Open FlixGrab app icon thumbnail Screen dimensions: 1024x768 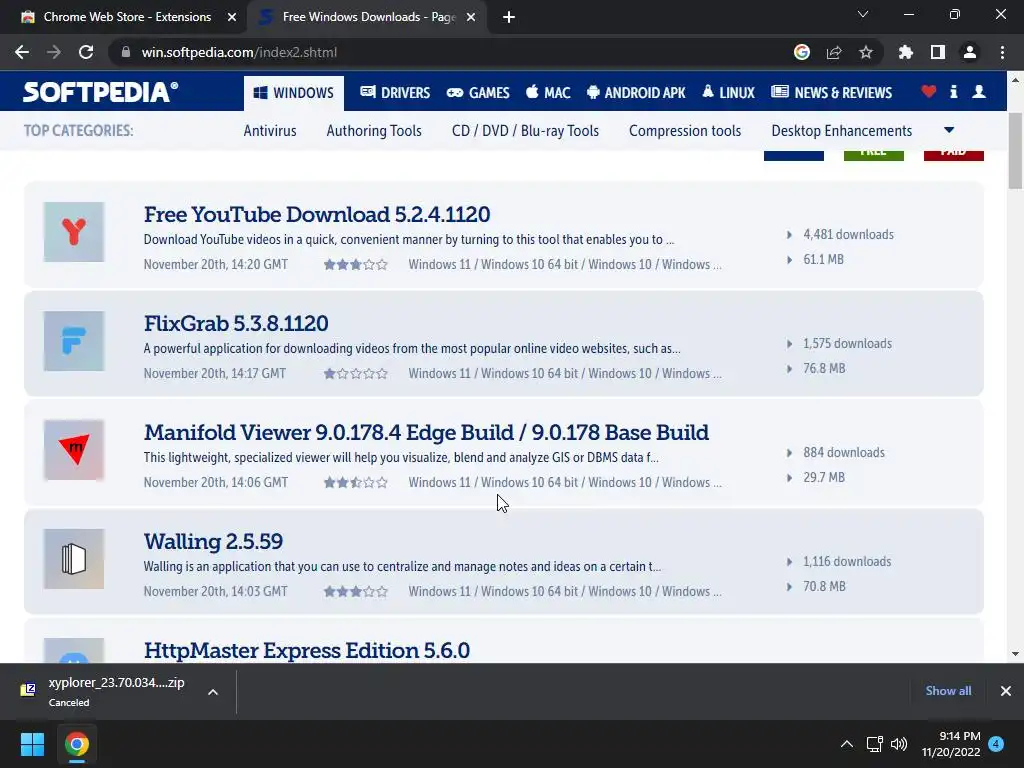point(74,341)
